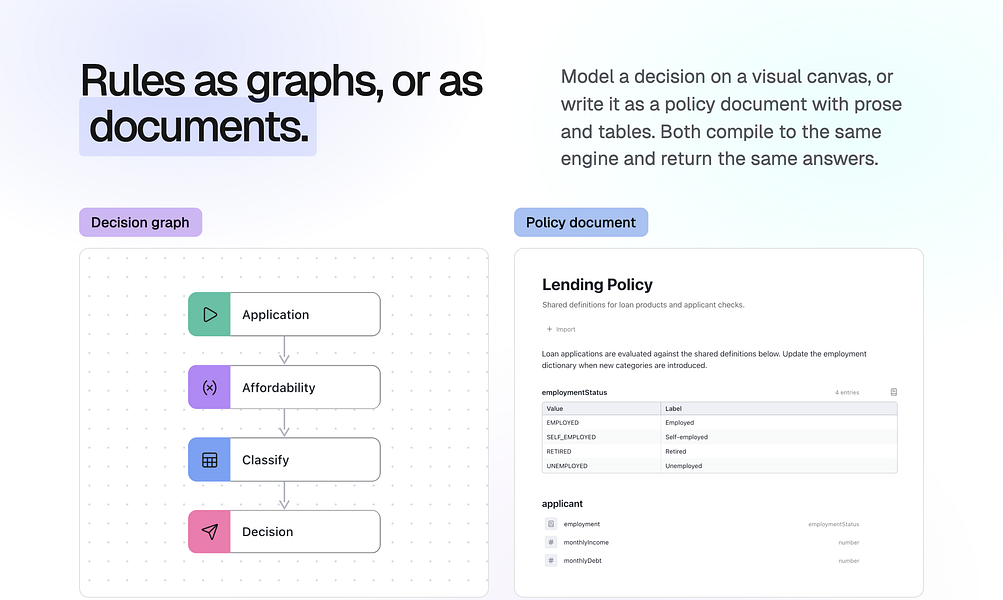Click the '4 entries' count text
Viewport: 1003px width, 600px height.
coord(847,393)
